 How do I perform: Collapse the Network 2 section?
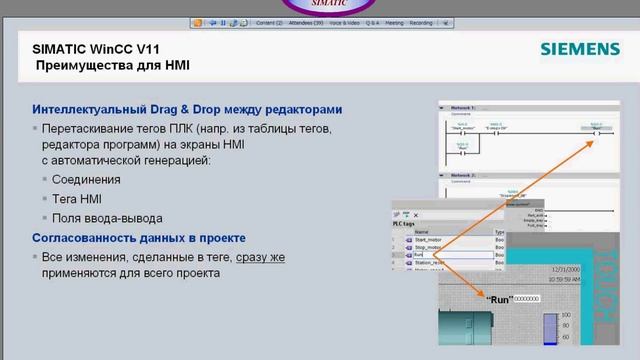coord(442,176)
